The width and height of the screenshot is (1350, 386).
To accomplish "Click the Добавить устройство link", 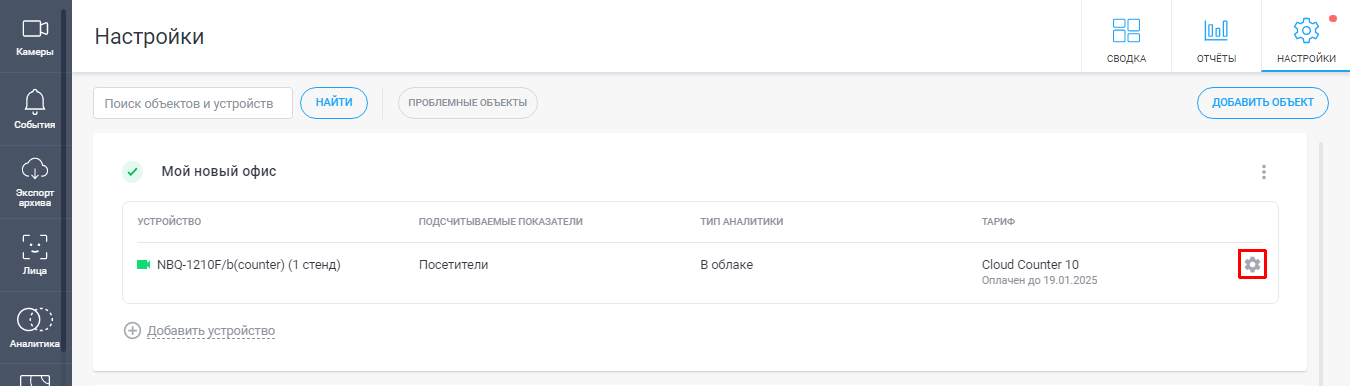I will 211,331.
